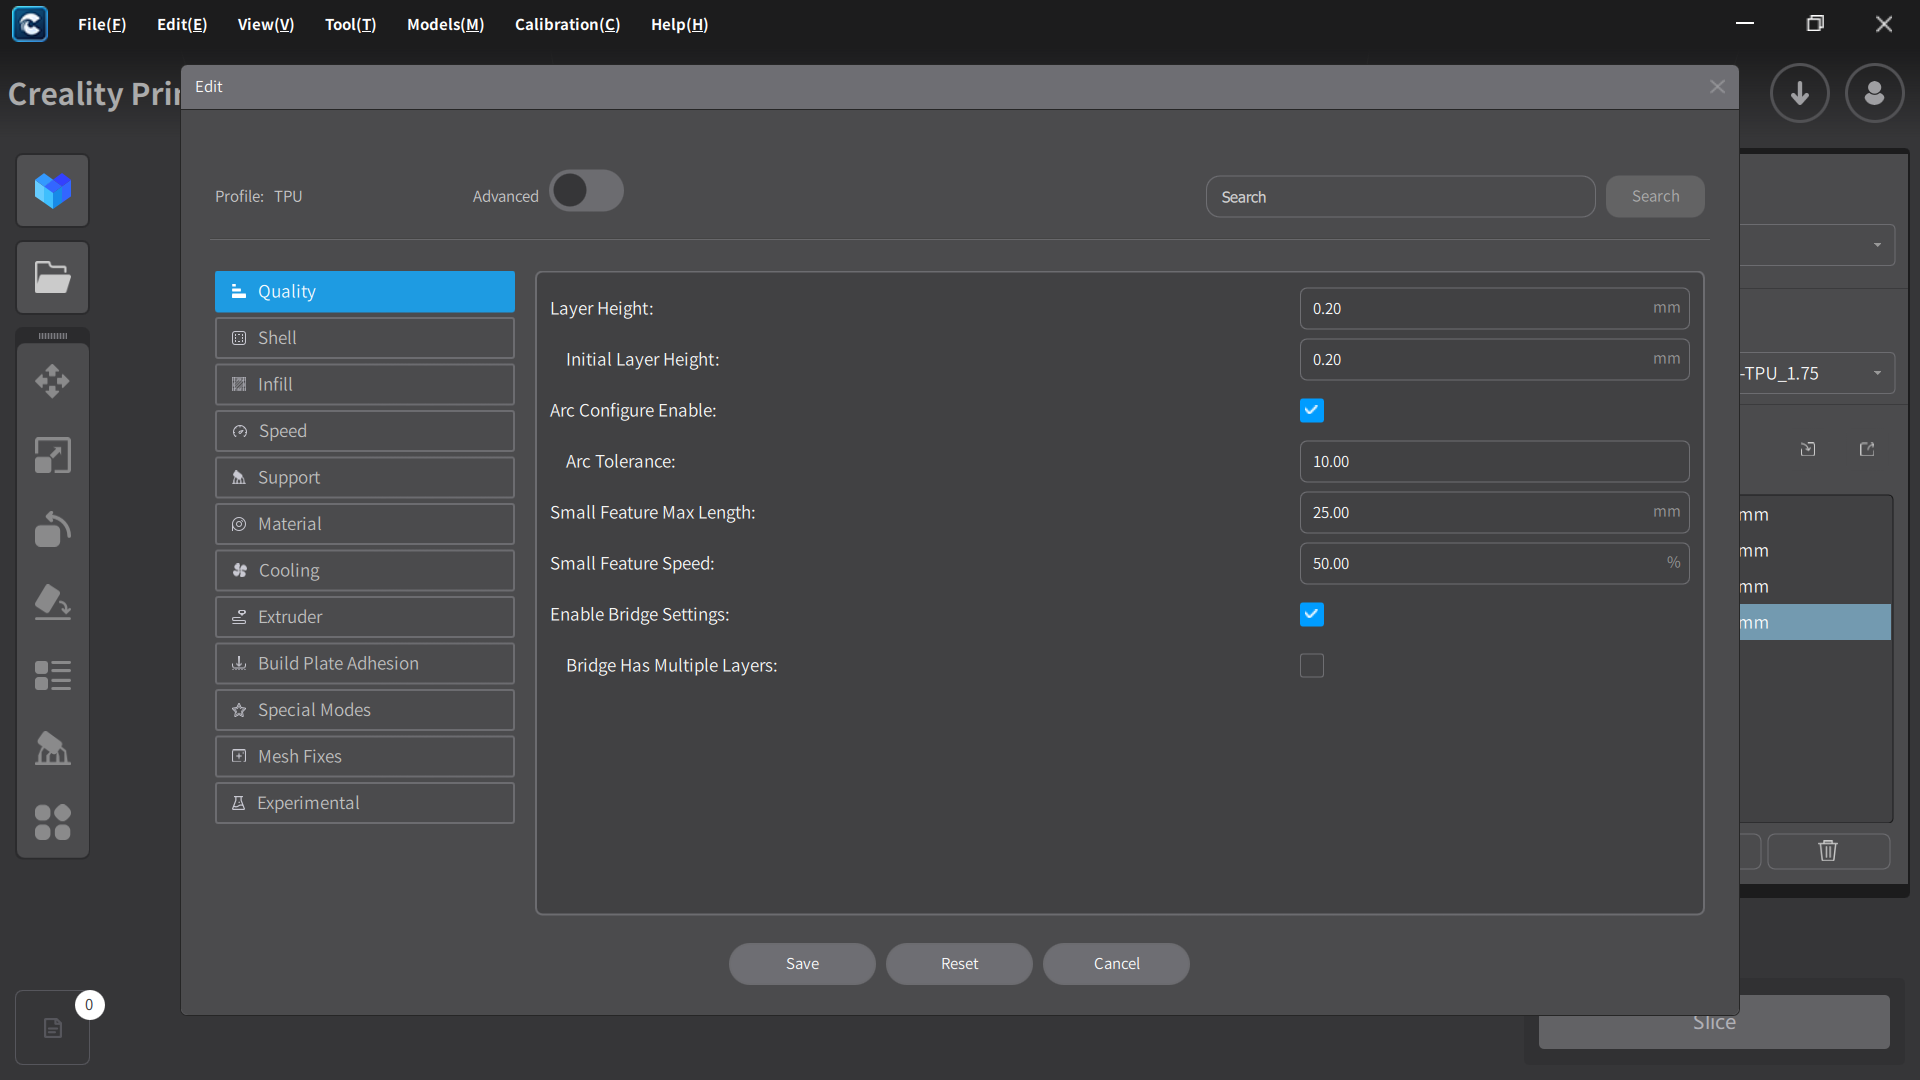
Task: Switch to the Infill settings tab
Action: coord(365,384)
